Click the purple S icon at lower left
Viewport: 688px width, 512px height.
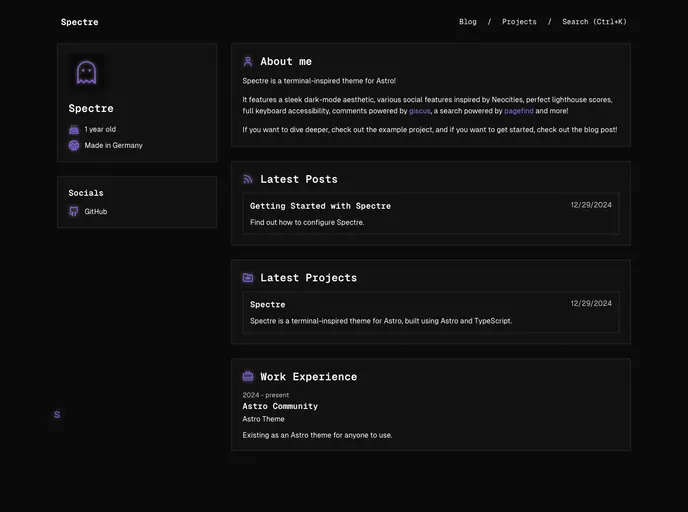[57, 415]
